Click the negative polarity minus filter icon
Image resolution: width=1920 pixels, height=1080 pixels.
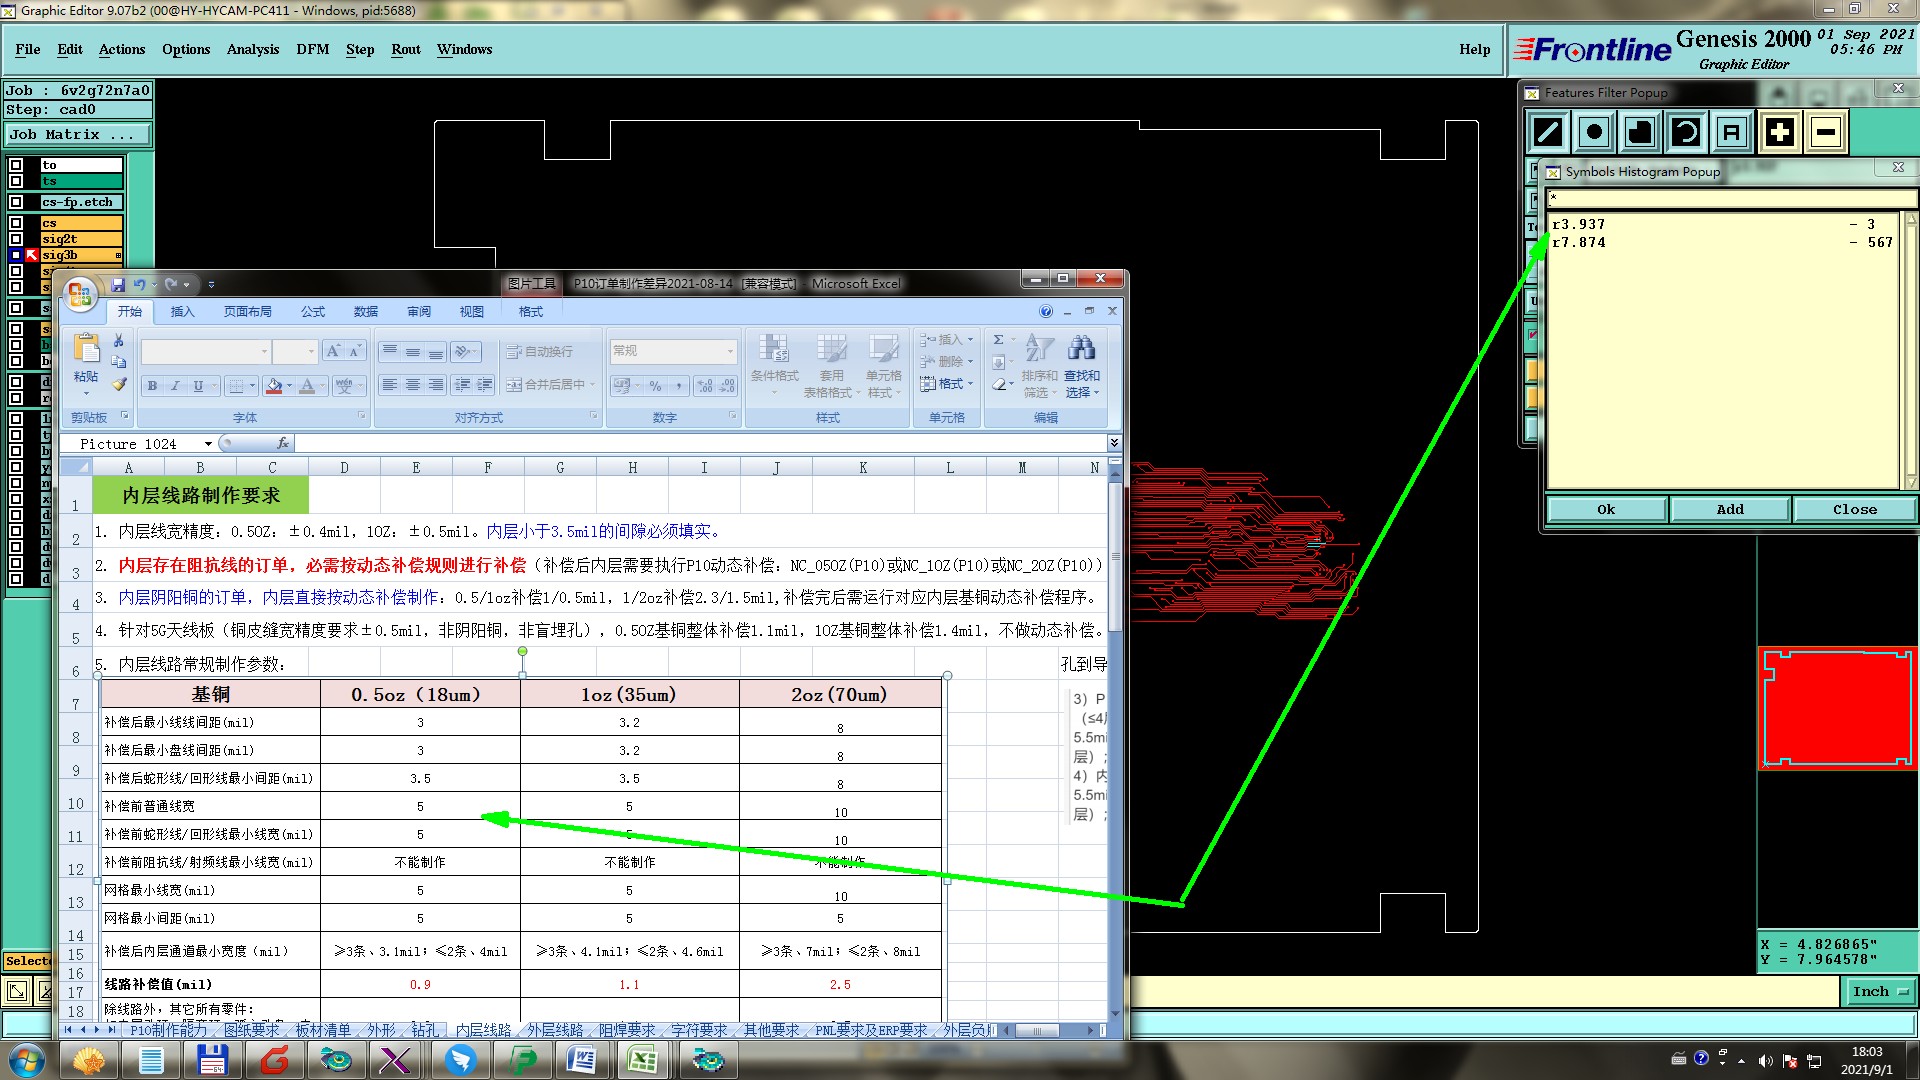pos(1826,132)
